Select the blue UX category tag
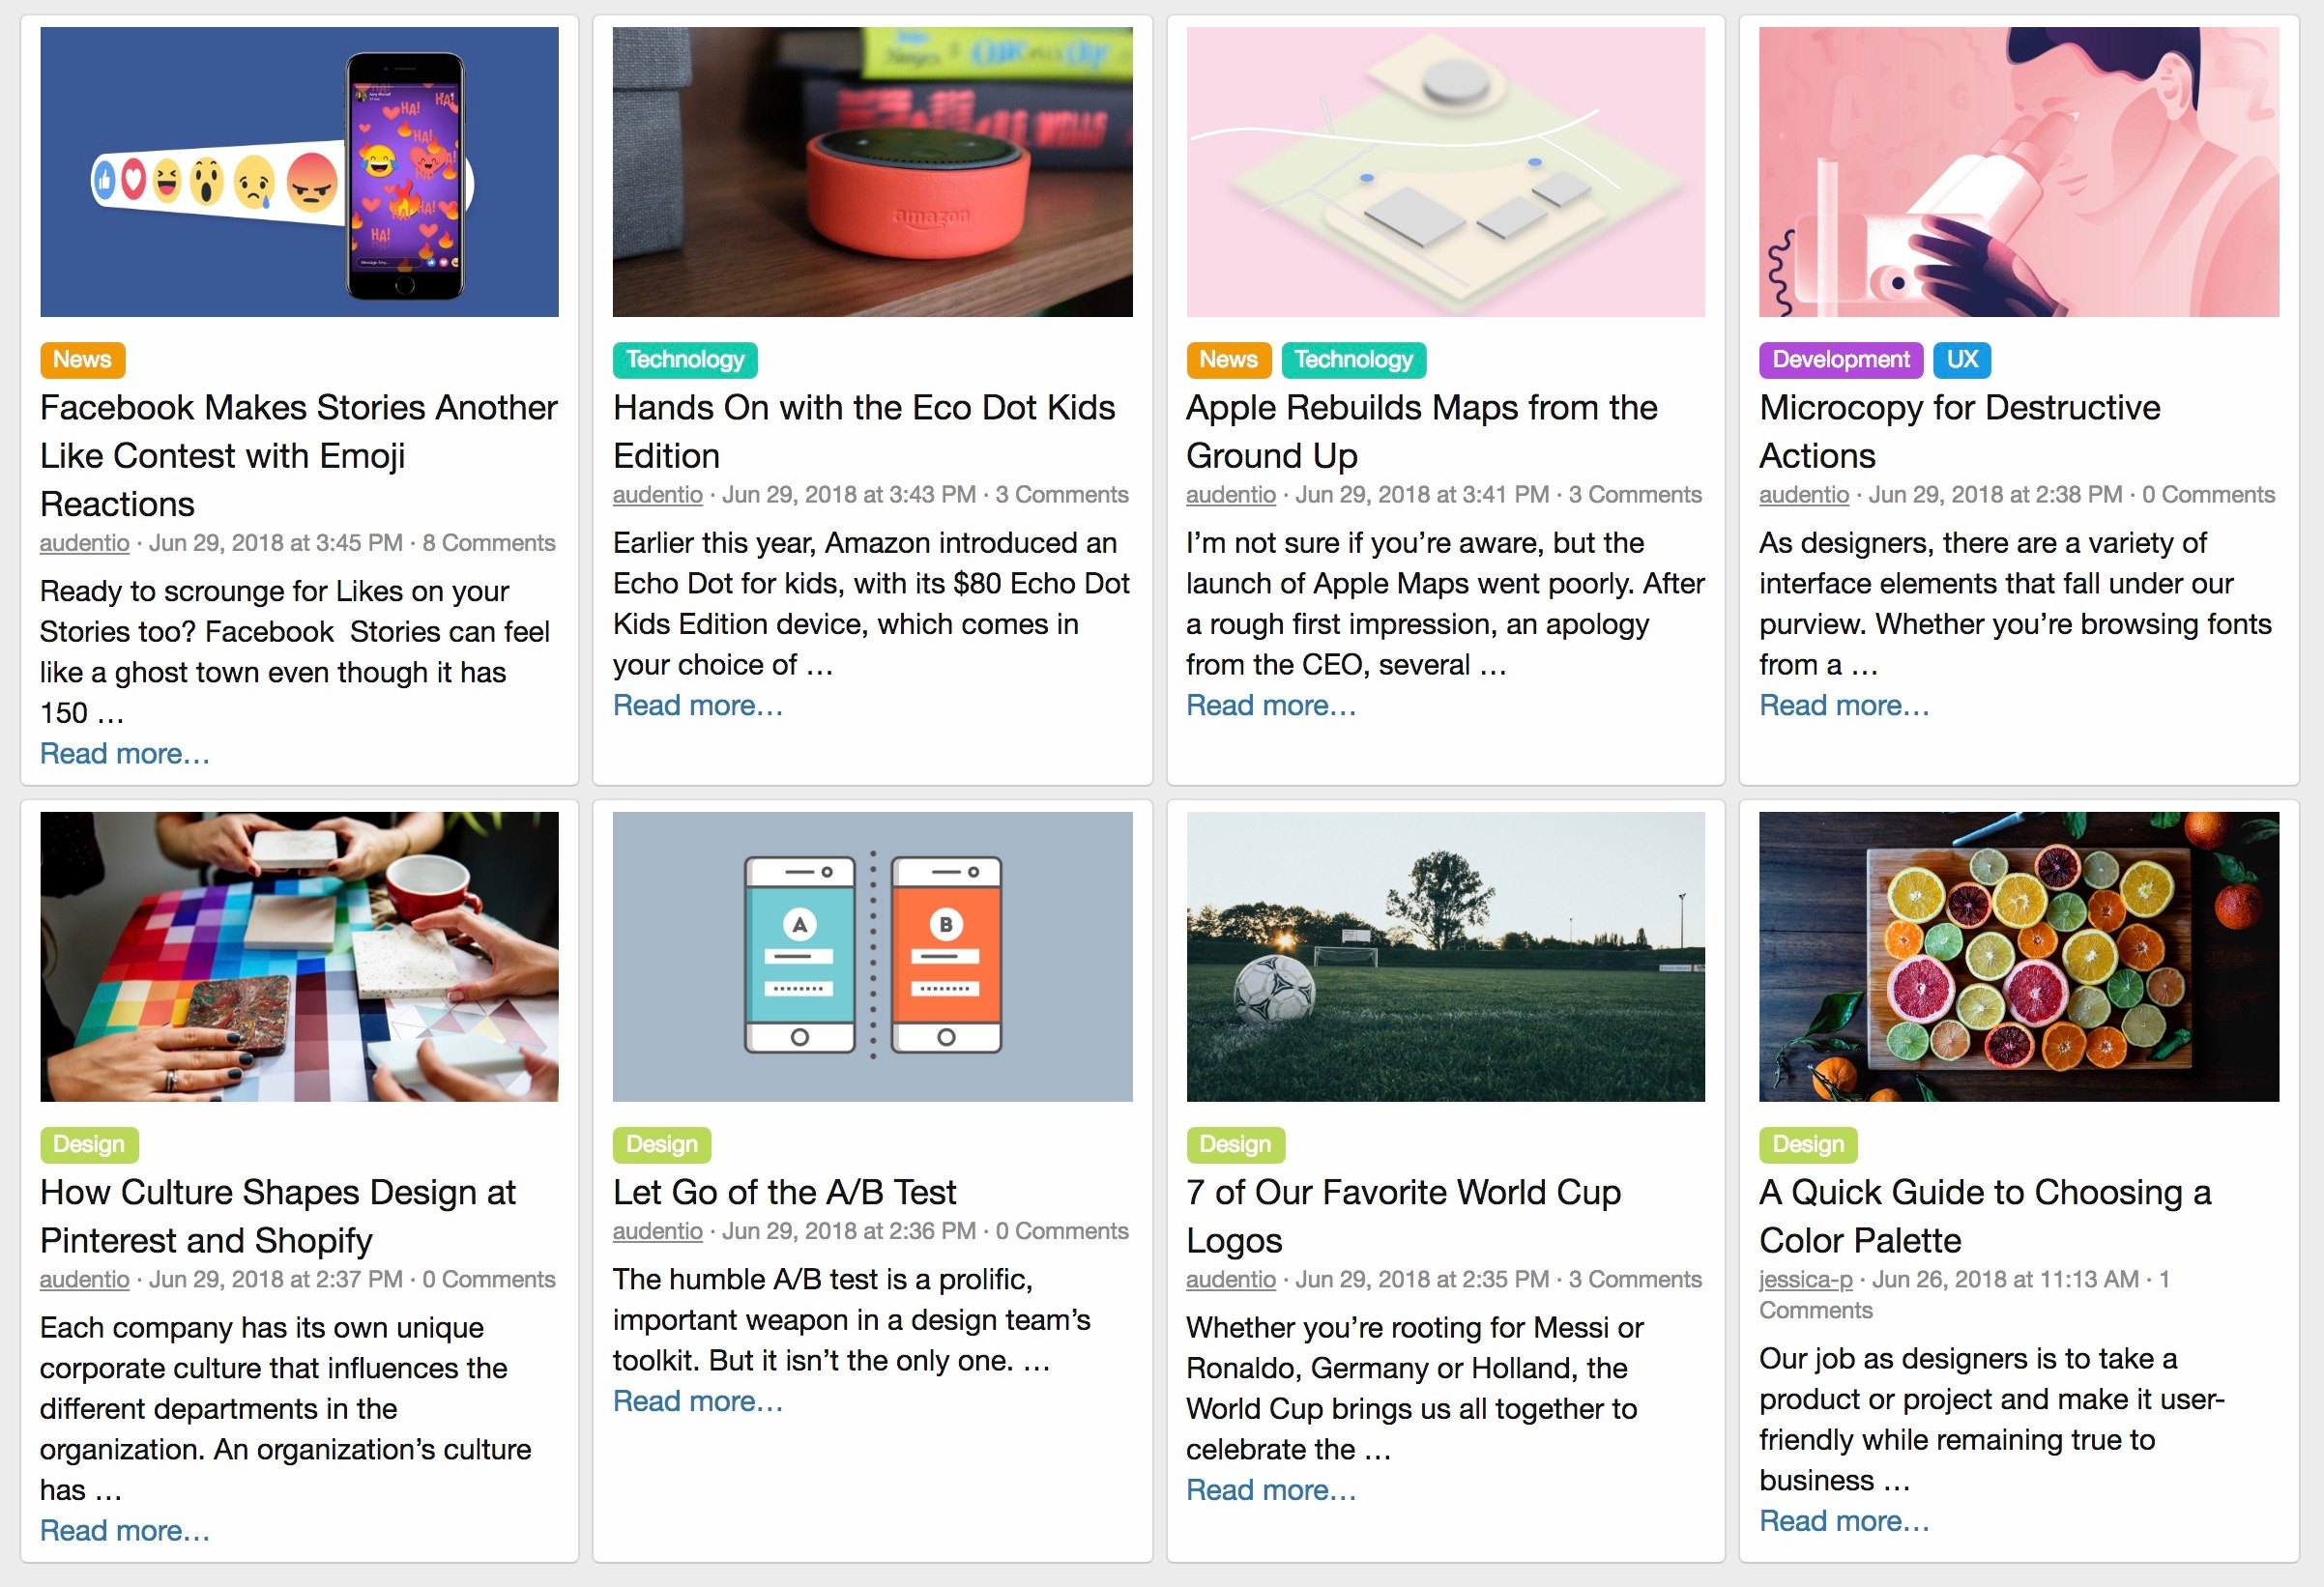This screenshot has height=1587, width=2324. point(1962,360)
